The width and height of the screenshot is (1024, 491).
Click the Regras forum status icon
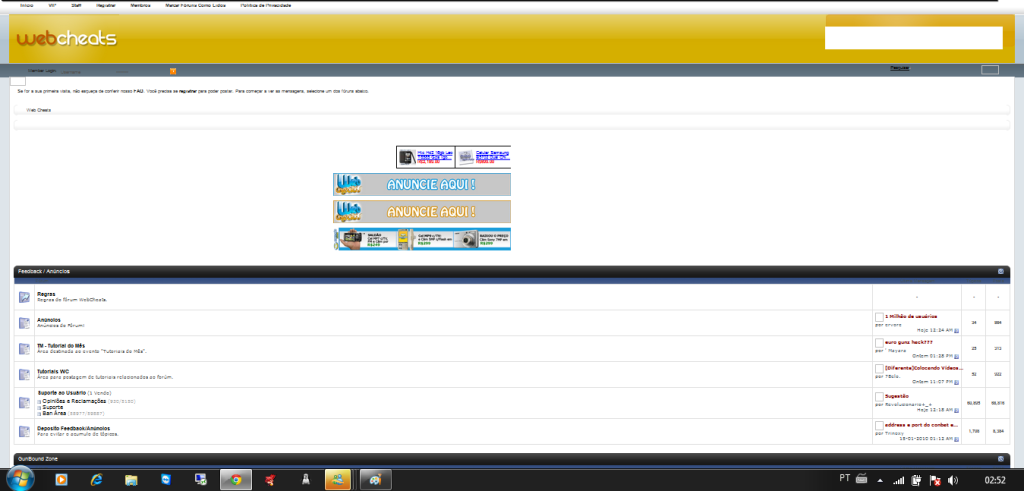[x=24, y=297]
